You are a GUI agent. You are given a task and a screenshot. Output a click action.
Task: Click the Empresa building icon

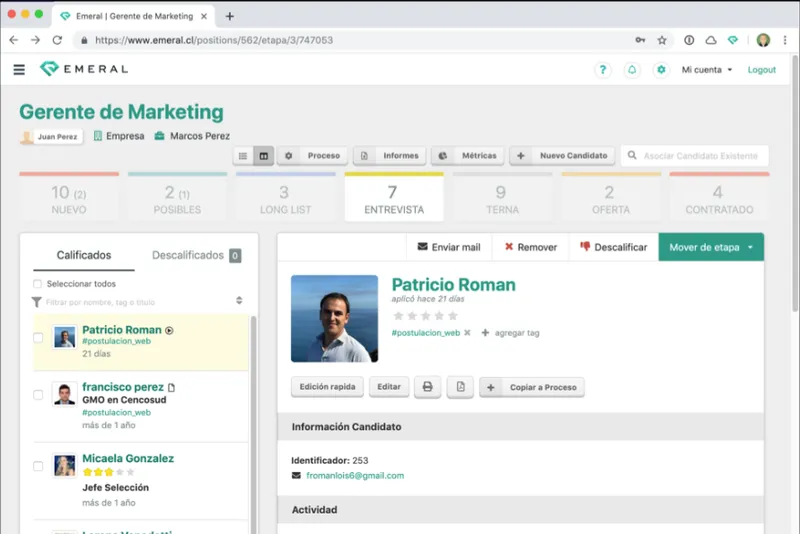point(98,136)
